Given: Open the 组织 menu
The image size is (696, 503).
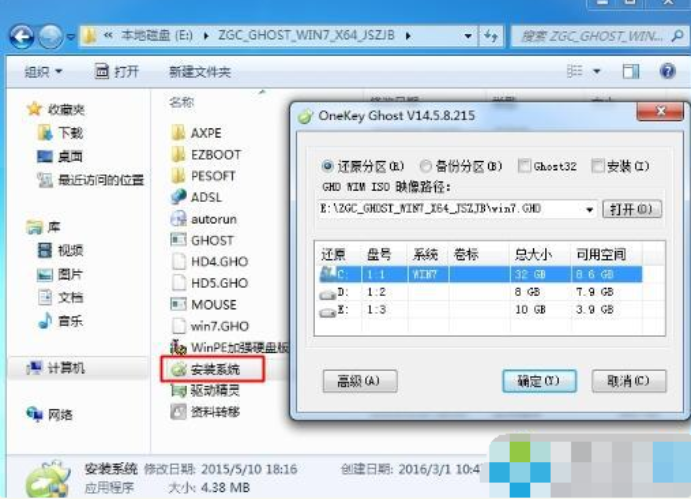Looking at the screenshot, I should tap(43, 71).
